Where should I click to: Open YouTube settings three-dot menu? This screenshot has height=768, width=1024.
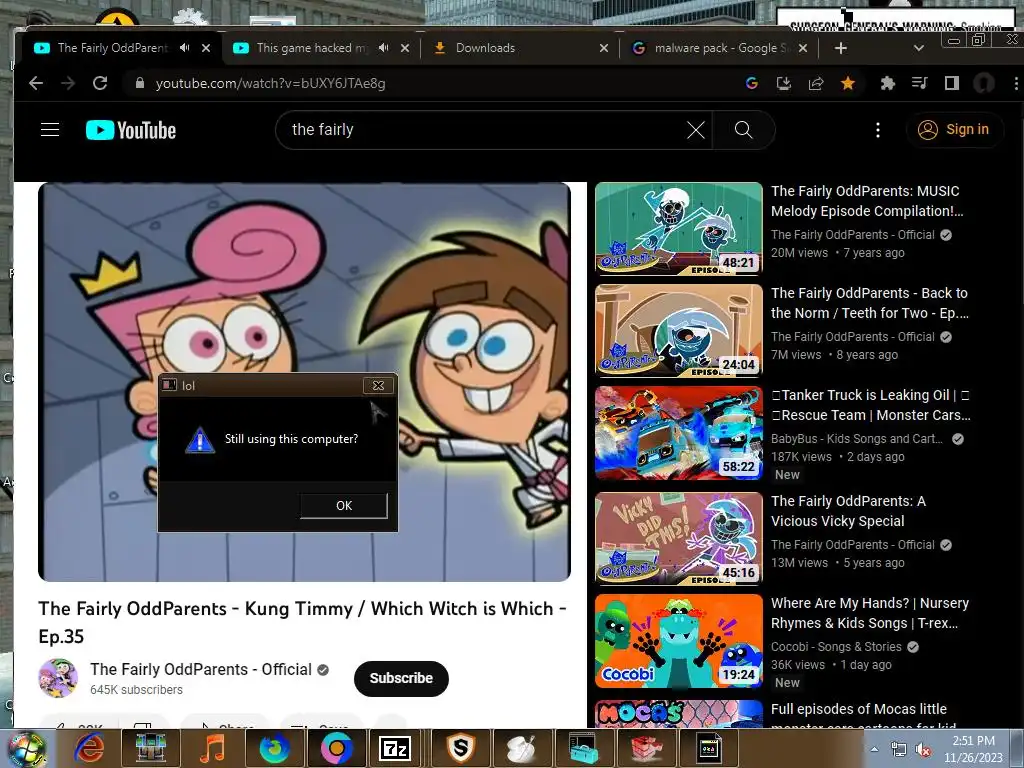pyautogui.click(x=878, y=130)
